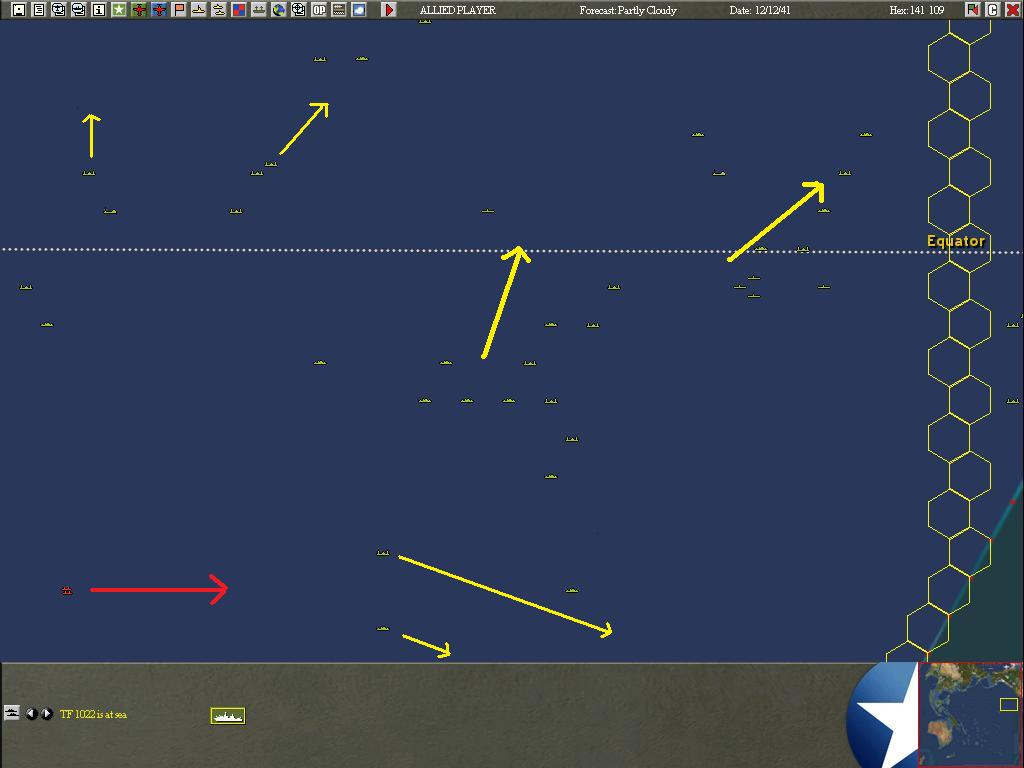
Task: Select the red enemy task force marker
Action: (x=67, y=590)
